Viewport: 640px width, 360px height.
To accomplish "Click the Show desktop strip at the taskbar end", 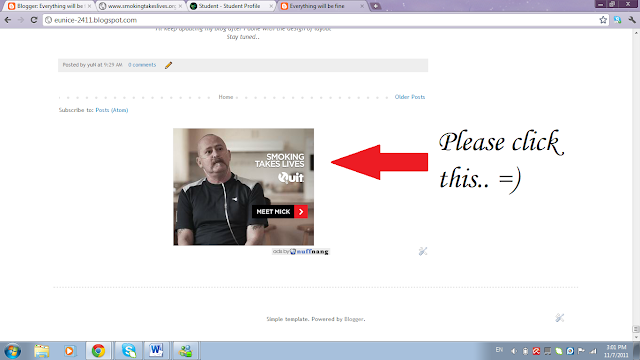I will [636, 351].
